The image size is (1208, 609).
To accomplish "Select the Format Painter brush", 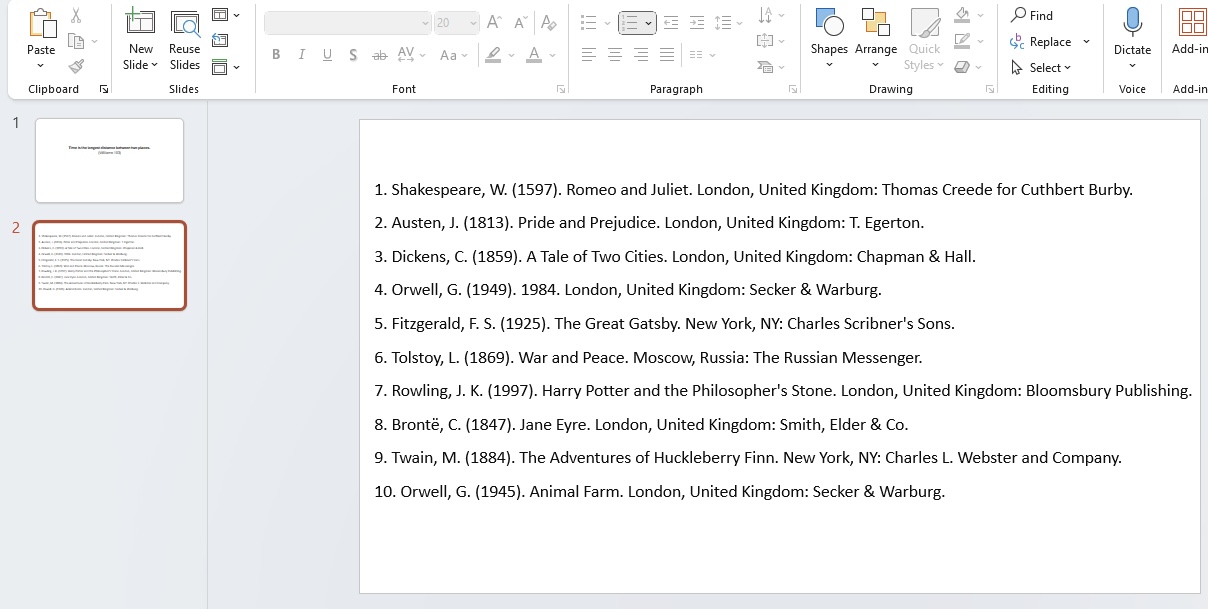I will [x=76, y=66].
